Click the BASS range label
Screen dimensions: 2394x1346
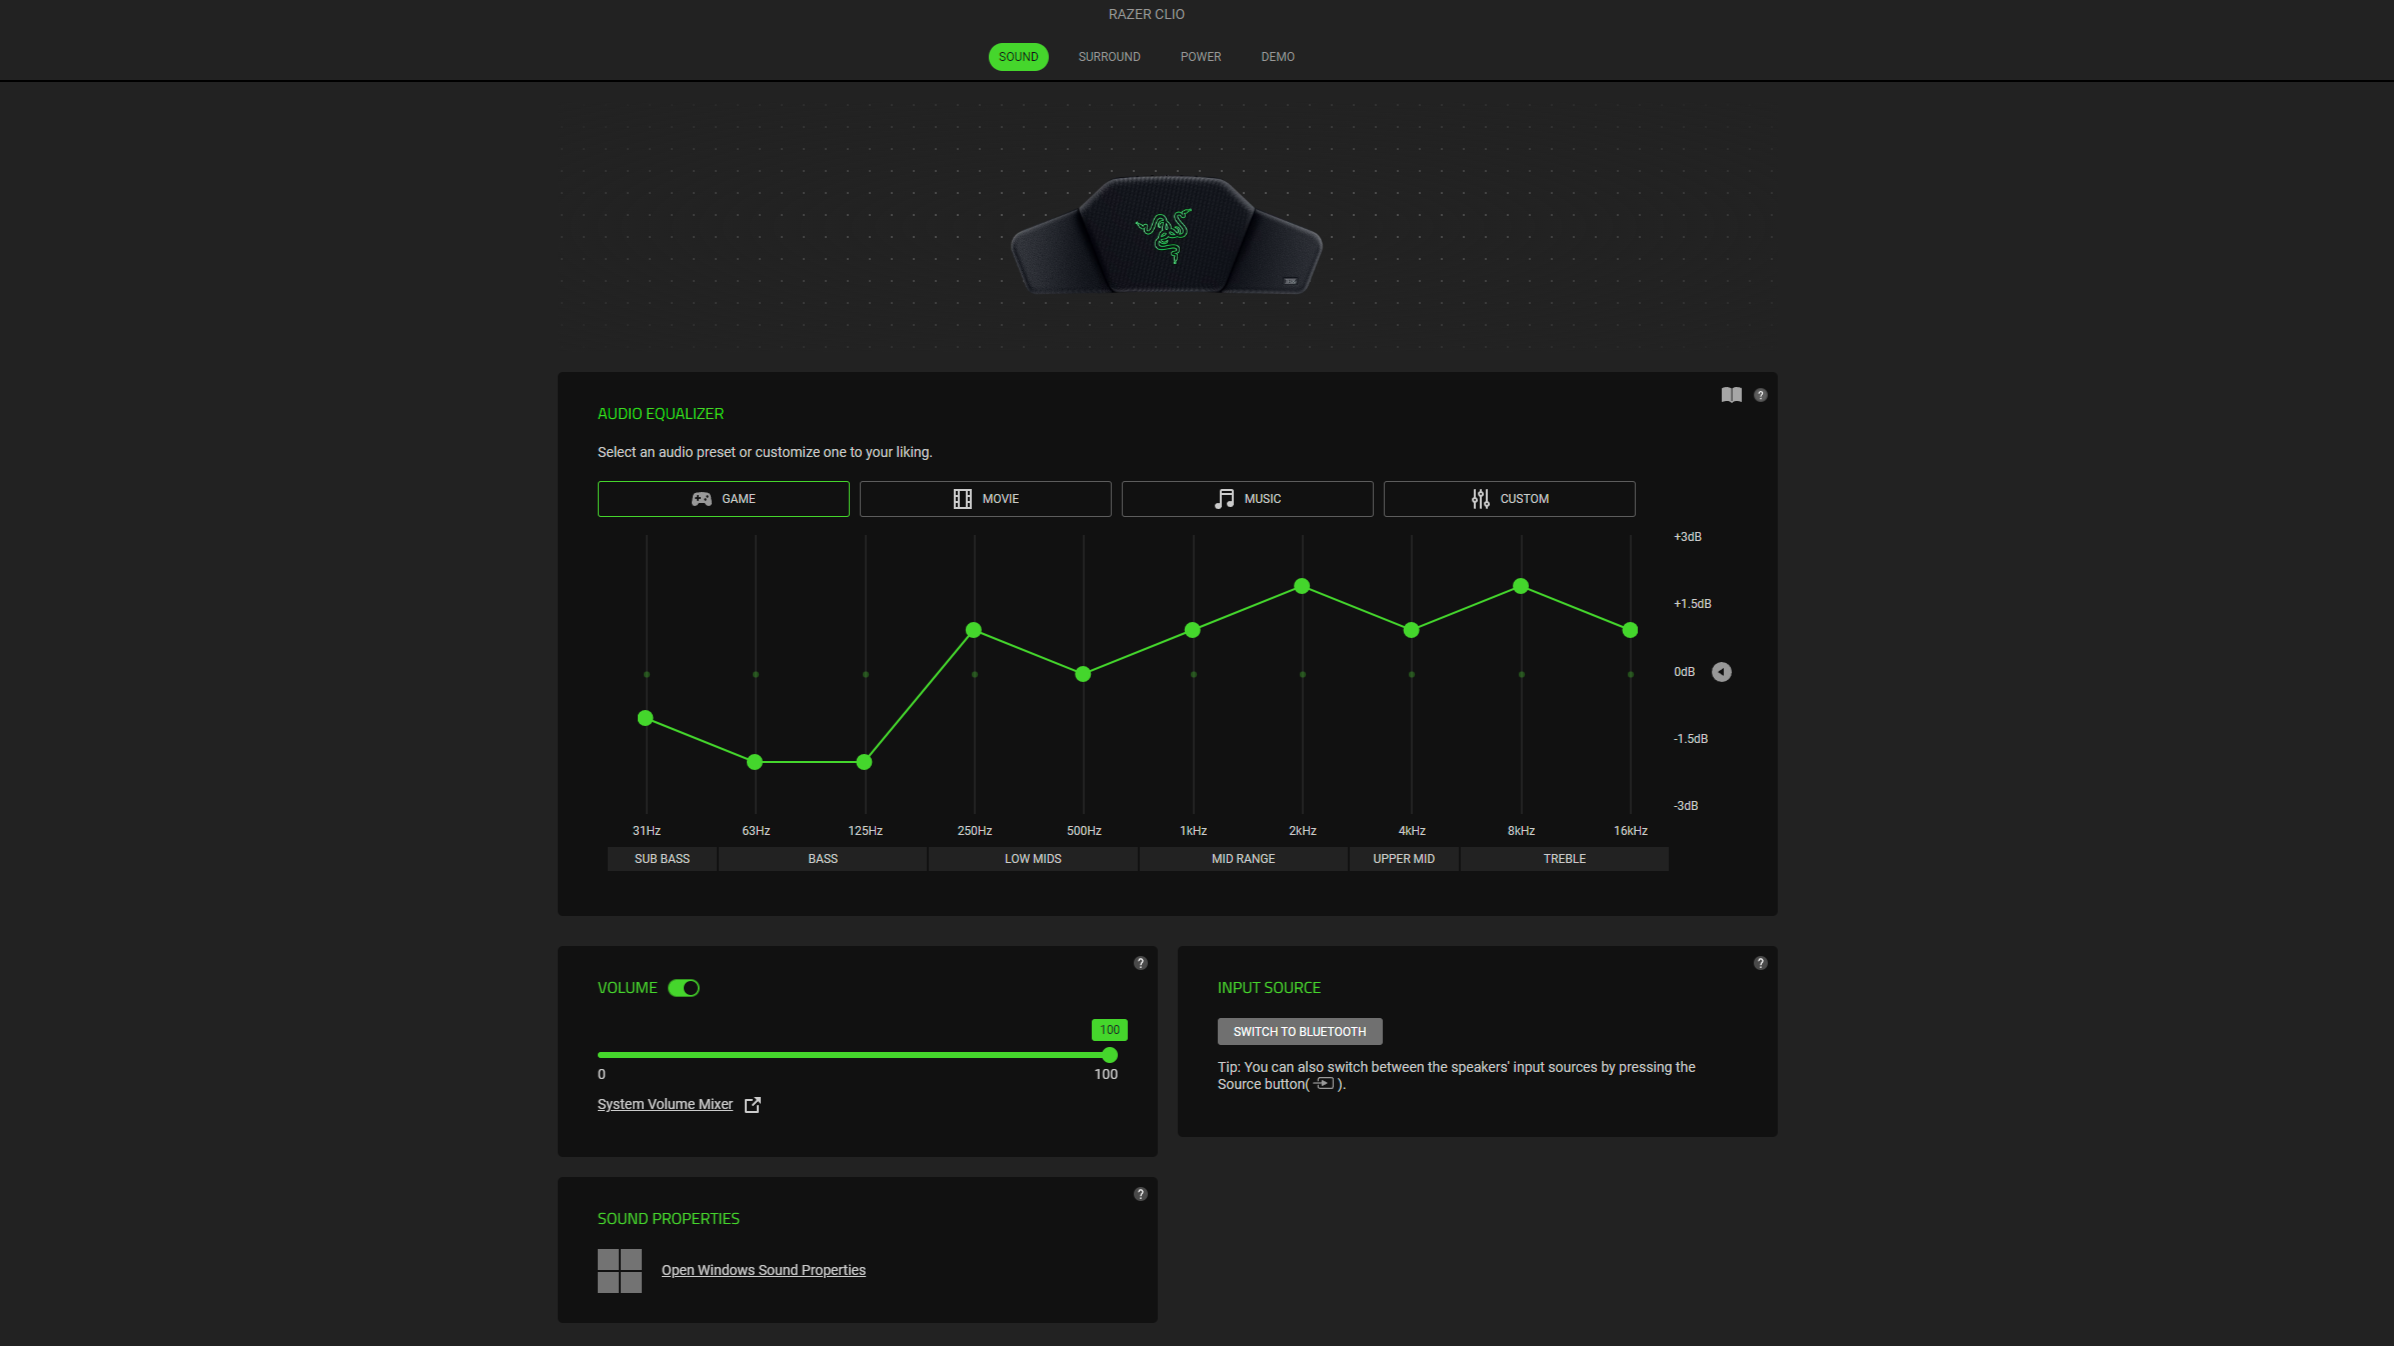pyautogui.click(x=823, y=859)
